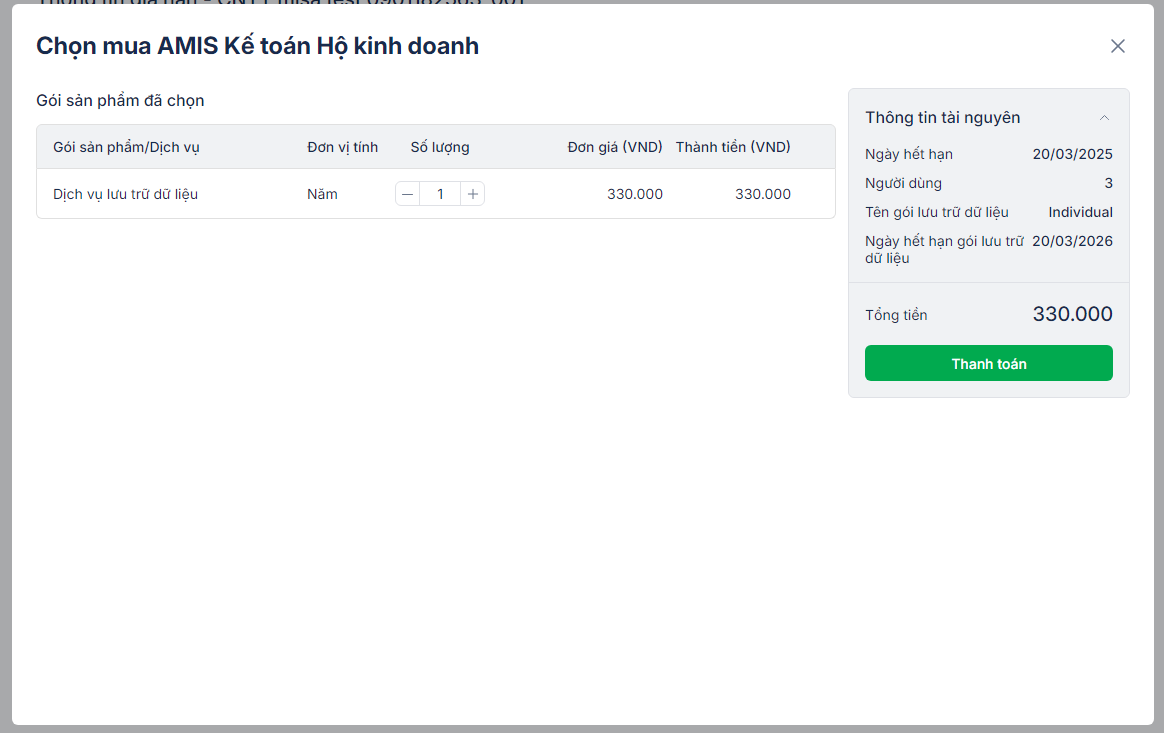The width and height of the screenshot is (1164, 733).
Task: Click the Thành tiền (VND) column header
Action: [x=733, y=147]
